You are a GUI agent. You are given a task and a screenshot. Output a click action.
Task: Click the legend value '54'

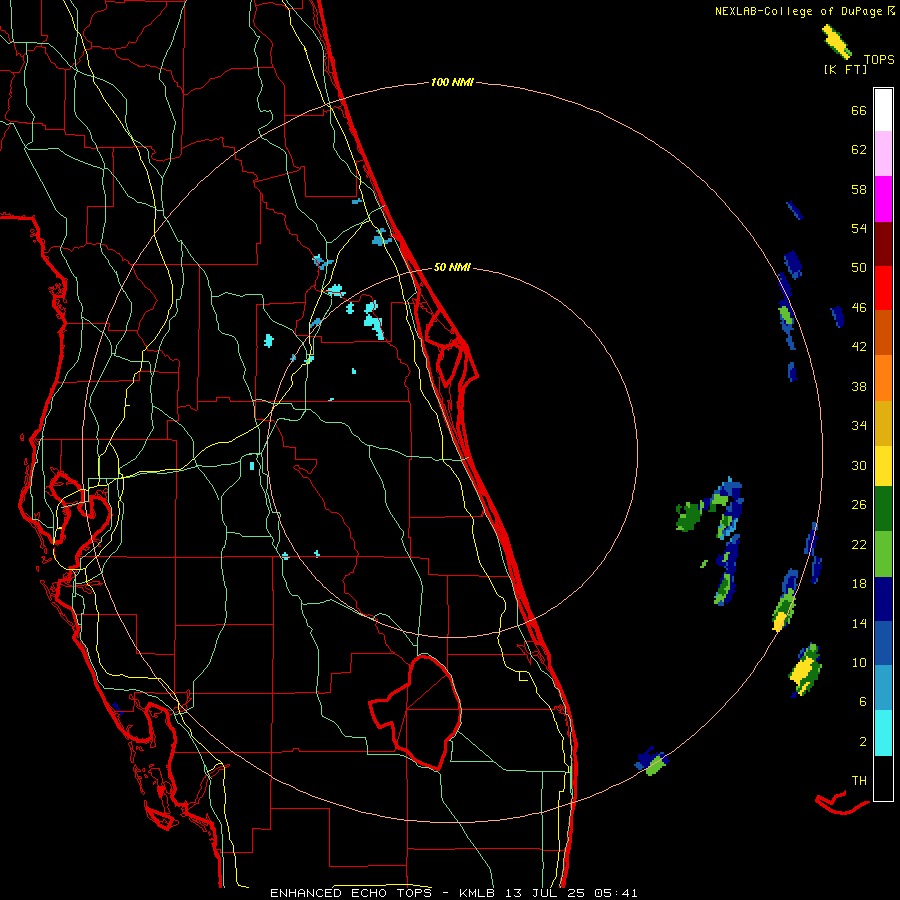[859, 228]
